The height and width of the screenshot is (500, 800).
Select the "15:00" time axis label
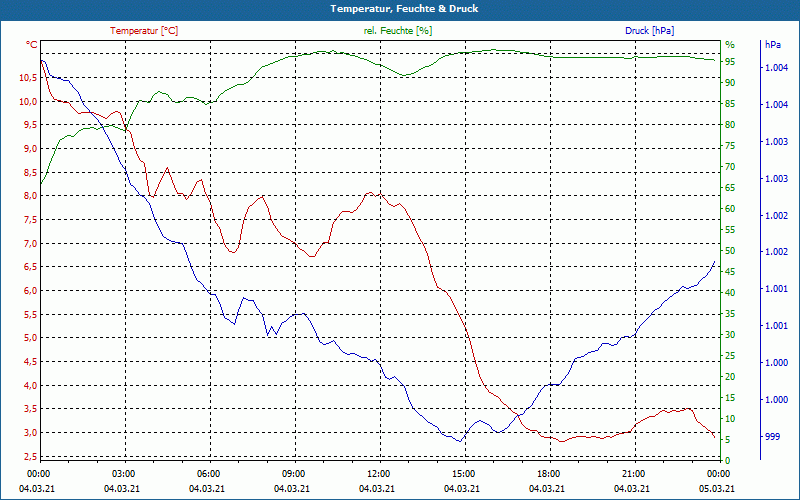(x=465, y=474)
